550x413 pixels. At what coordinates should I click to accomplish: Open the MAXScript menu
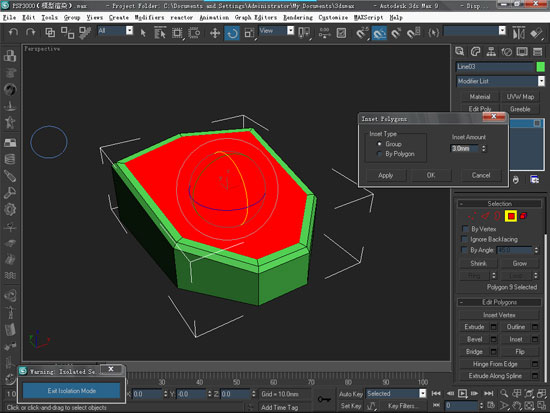[x=368, y=18]
